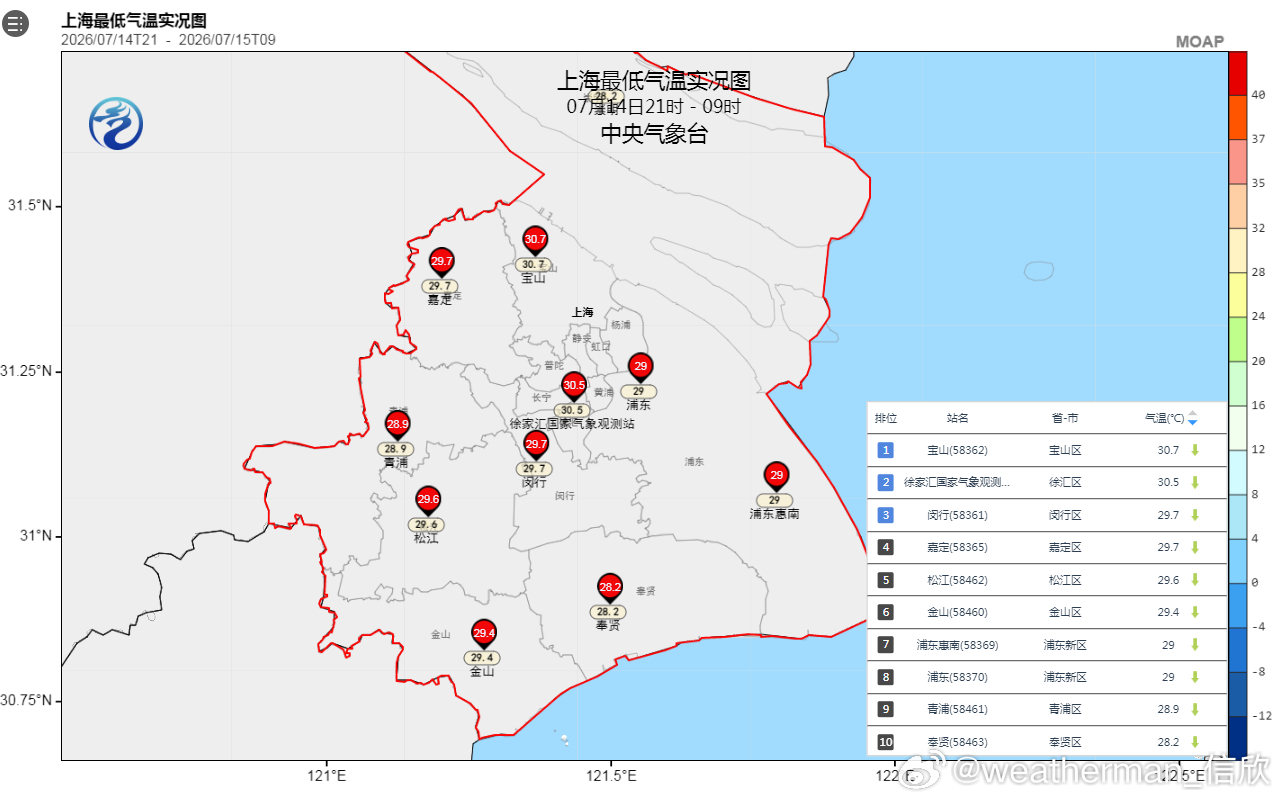The height and width of the screenshot is (803, 1282).
Task: Click green down arrow in 闵行(58361) row
Action: pos(1194,515)
